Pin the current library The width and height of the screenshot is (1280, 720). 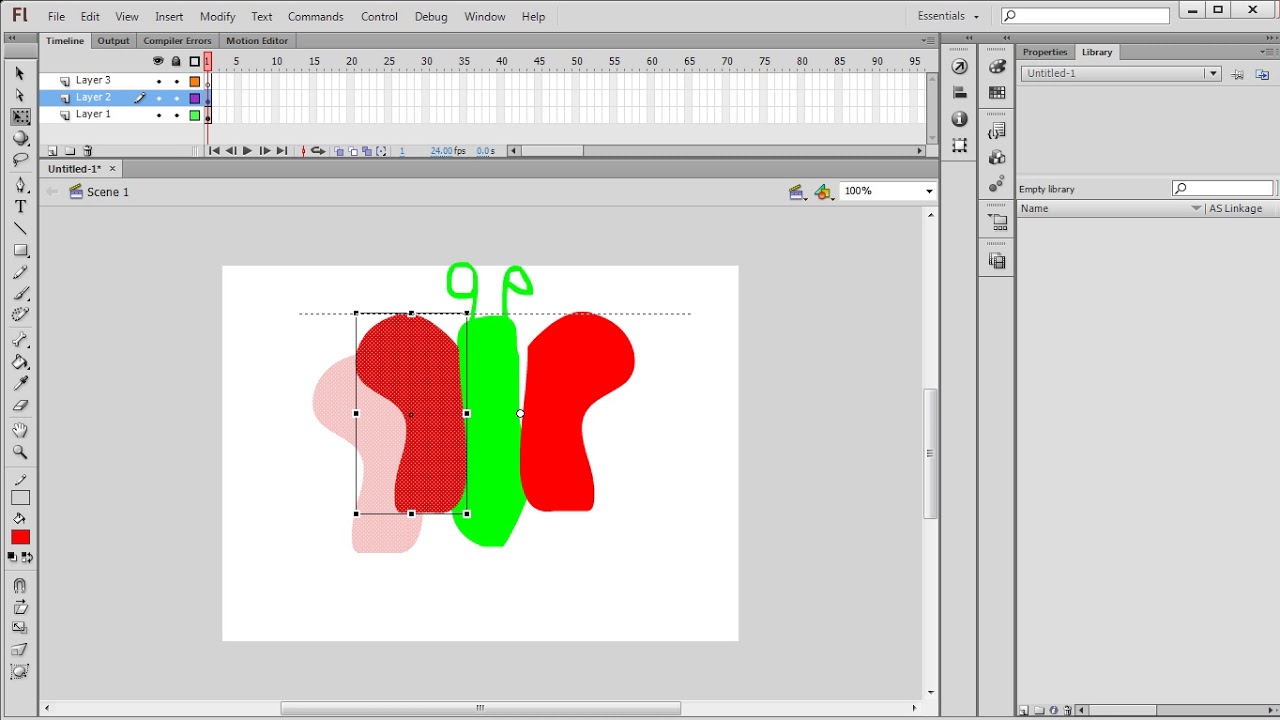[1238, 74]
